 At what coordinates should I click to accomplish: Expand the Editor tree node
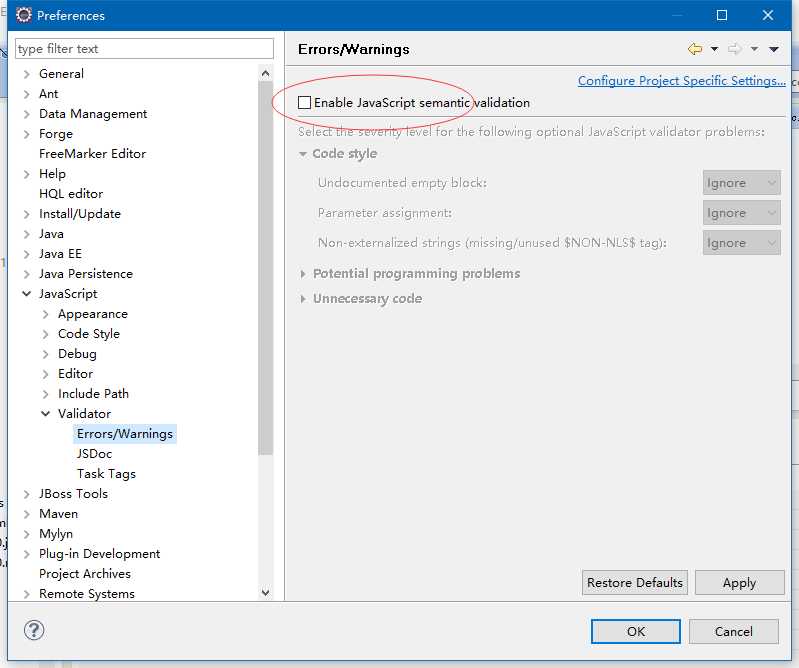tap(45, 374)
